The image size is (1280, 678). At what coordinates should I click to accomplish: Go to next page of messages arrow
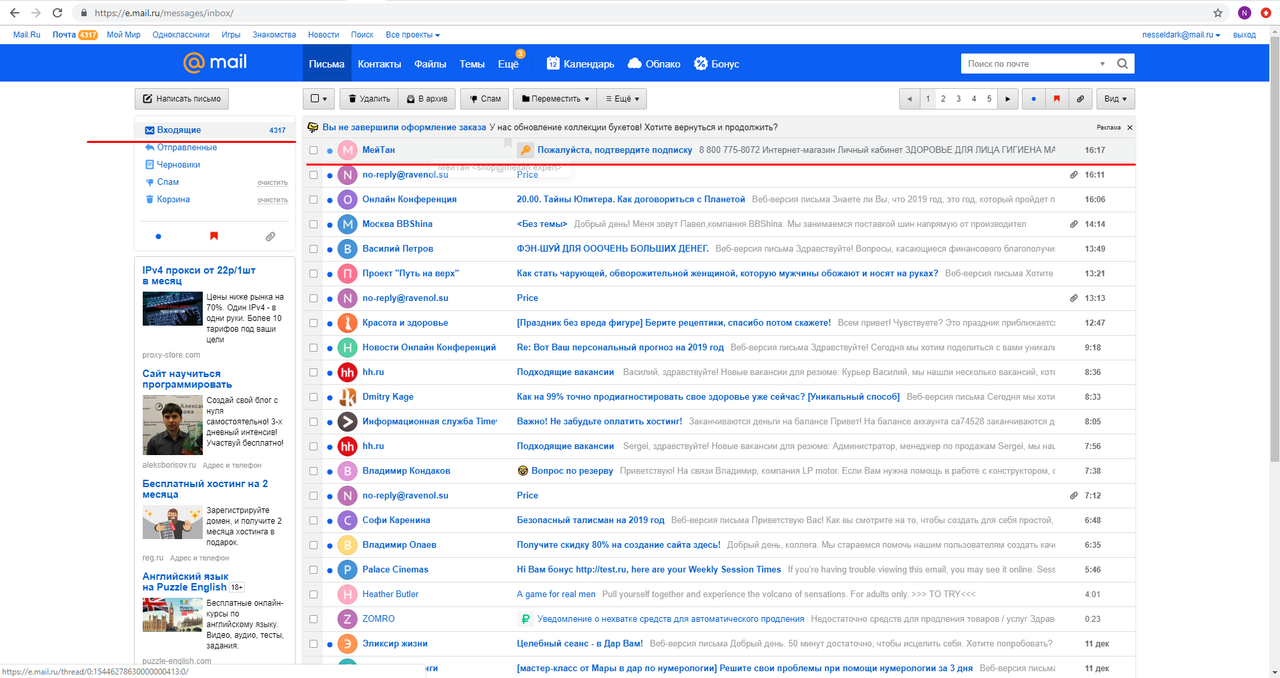[1008, 99]
